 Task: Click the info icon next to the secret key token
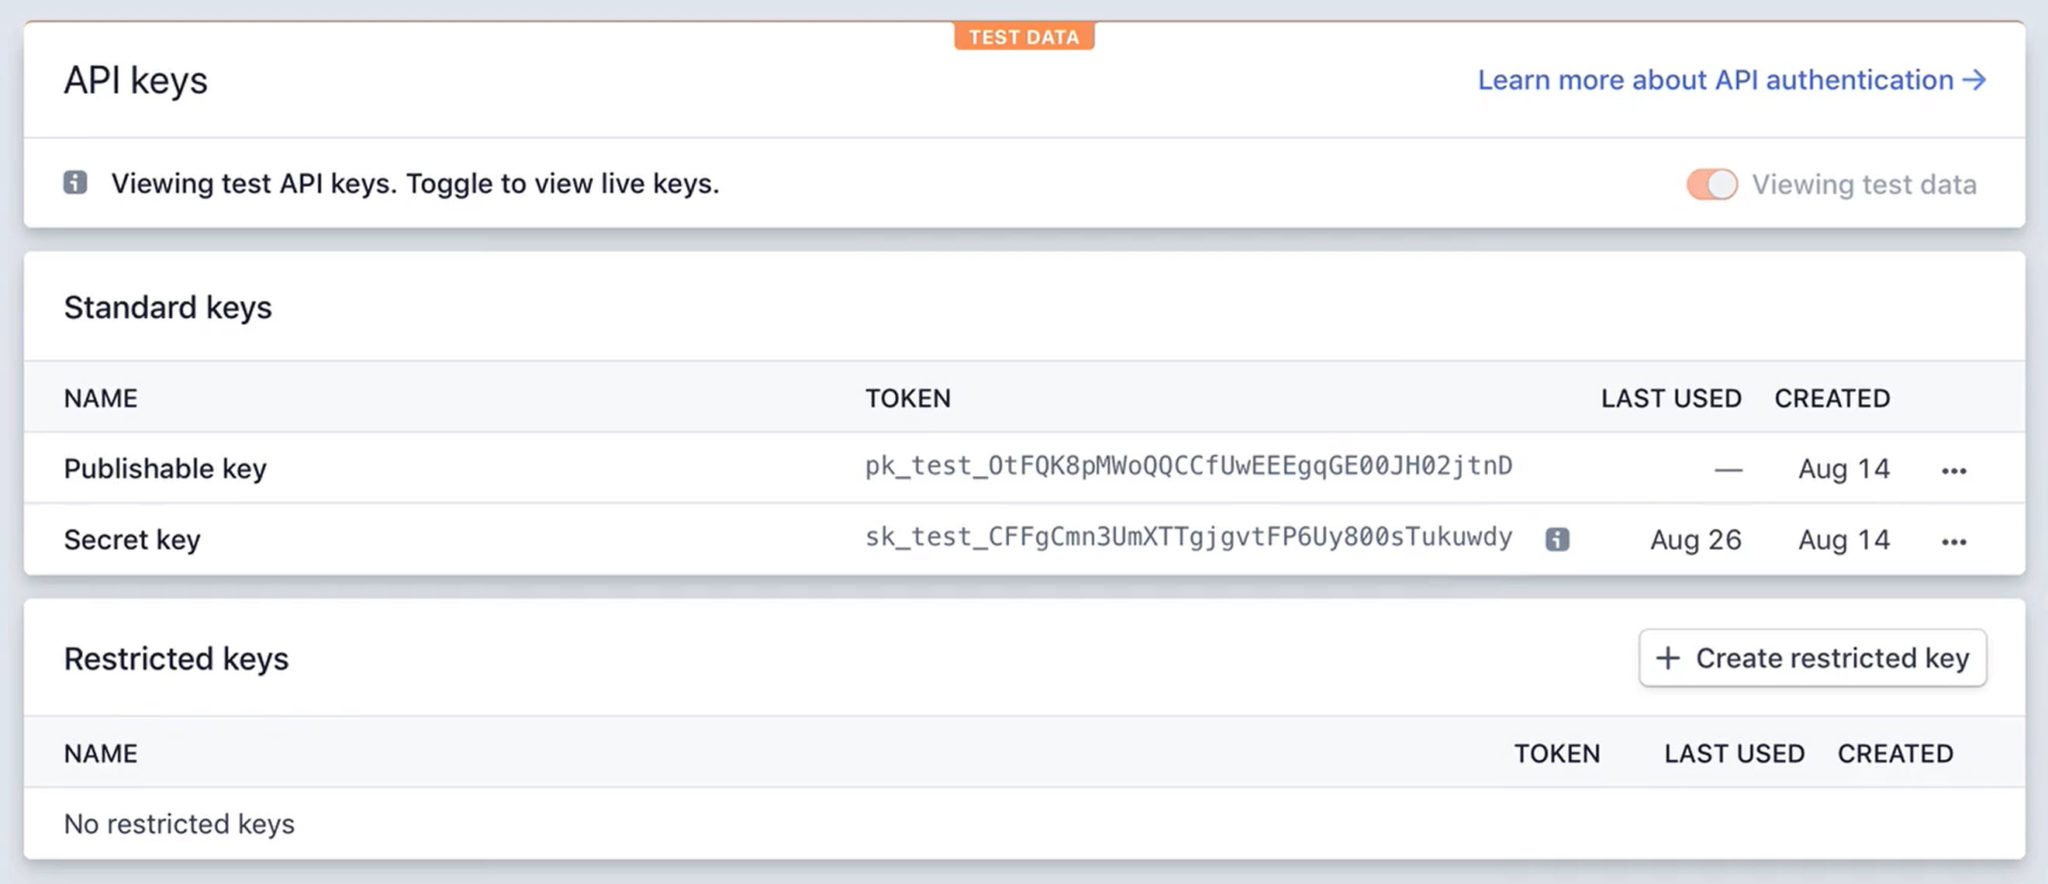[x=1557, y=540]
